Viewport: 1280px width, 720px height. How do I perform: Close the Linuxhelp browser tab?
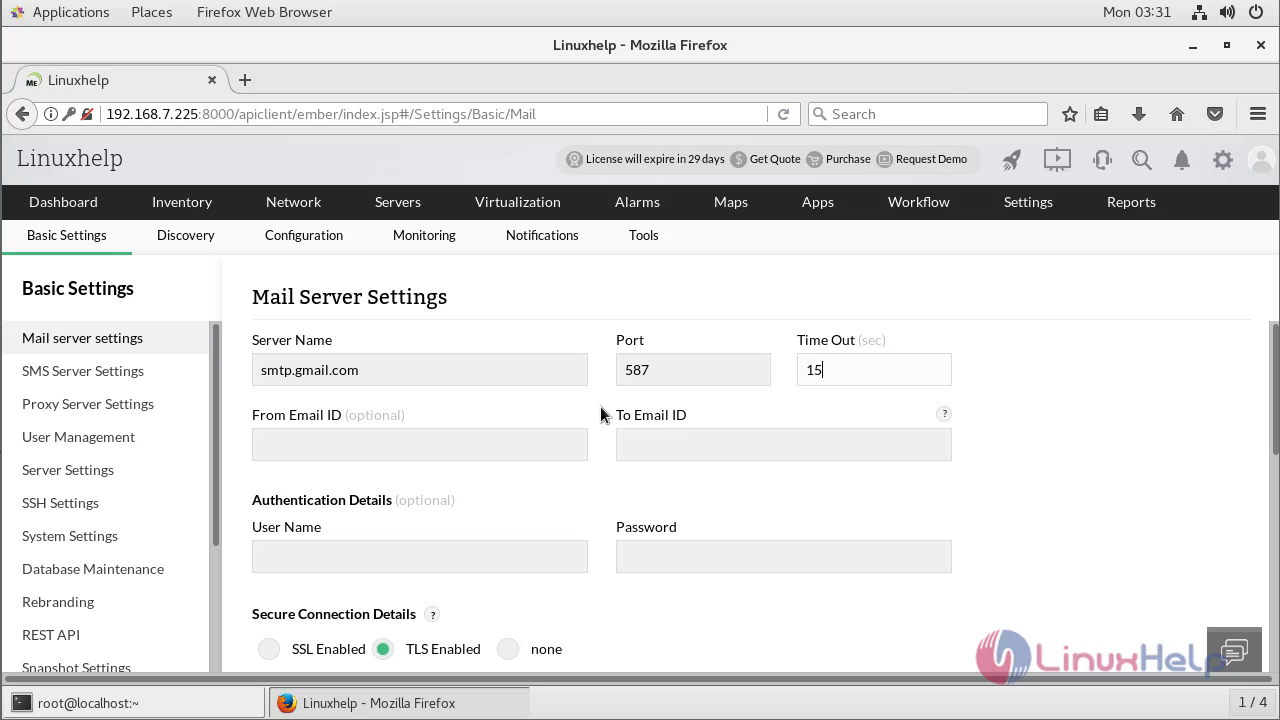[212, 80]
